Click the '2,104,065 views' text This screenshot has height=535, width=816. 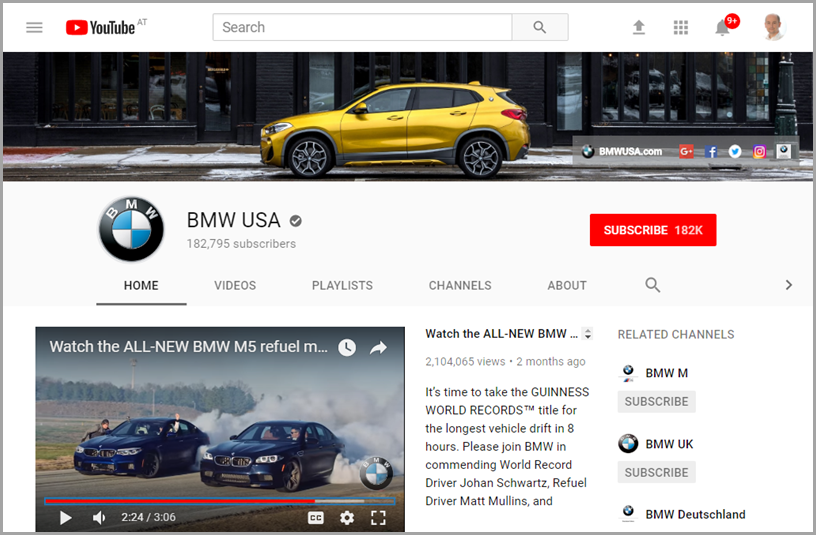465,361
